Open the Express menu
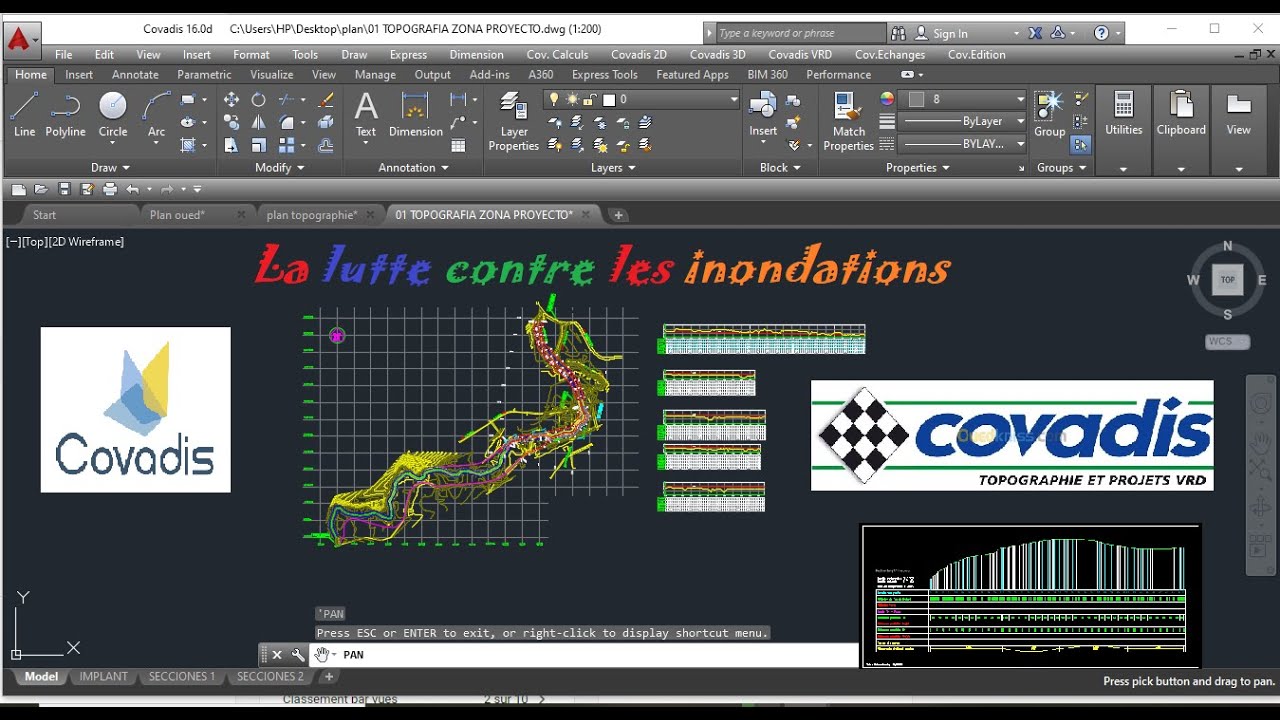 click(408, 55)
